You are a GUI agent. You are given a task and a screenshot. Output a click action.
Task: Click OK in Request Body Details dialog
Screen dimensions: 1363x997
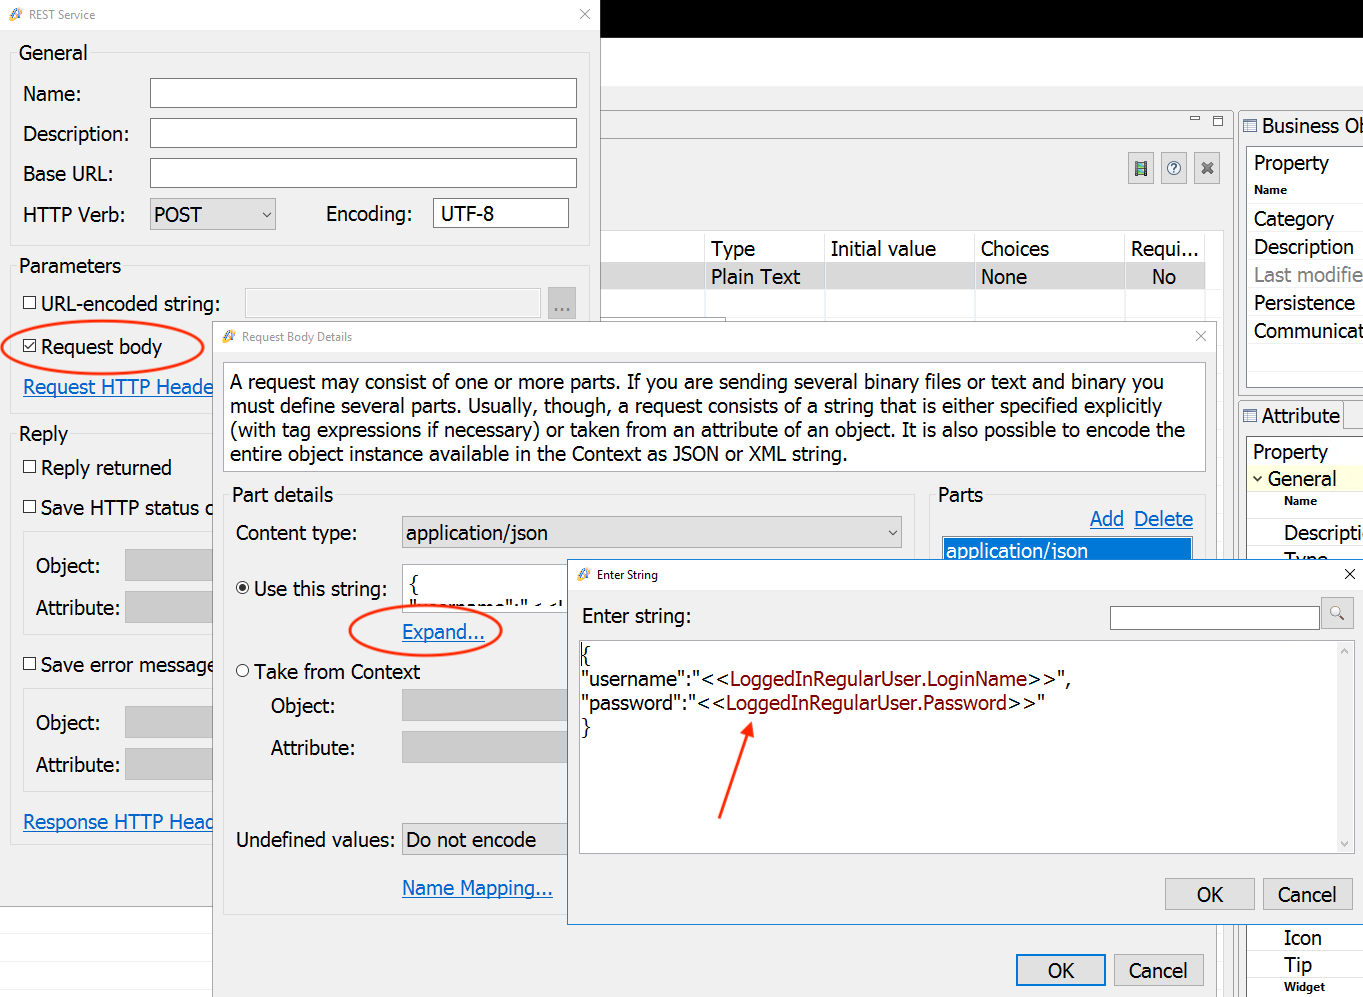pos(1061,970)
